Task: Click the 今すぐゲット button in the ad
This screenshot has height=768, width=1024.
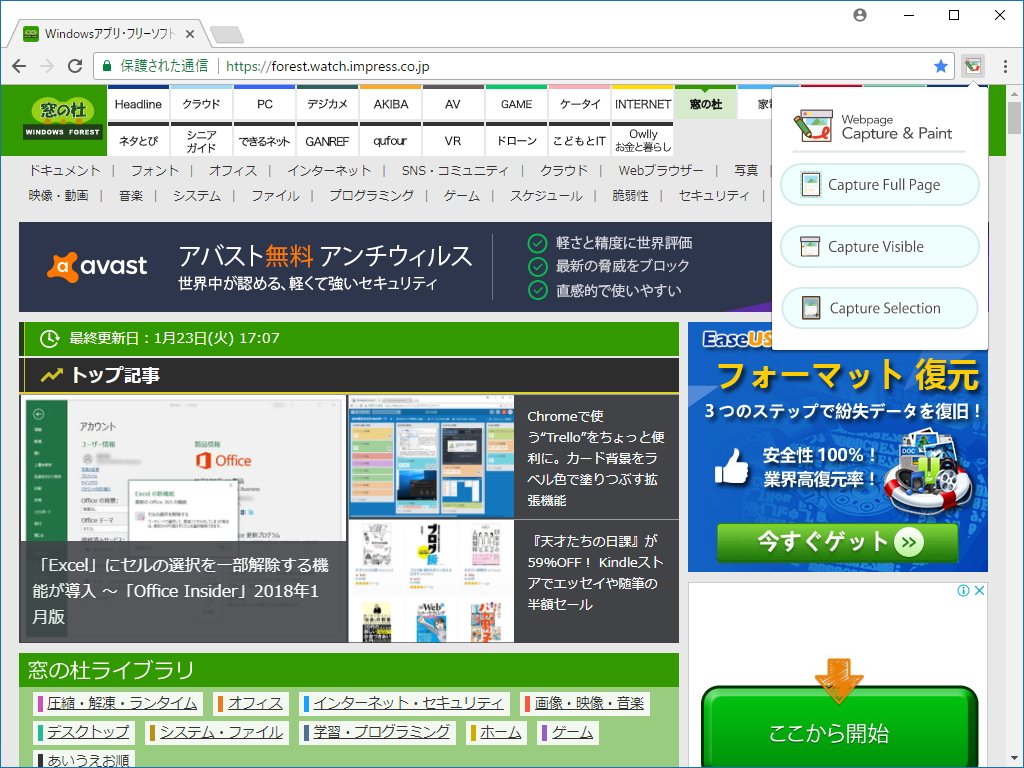Action: [x=837, y=544]
